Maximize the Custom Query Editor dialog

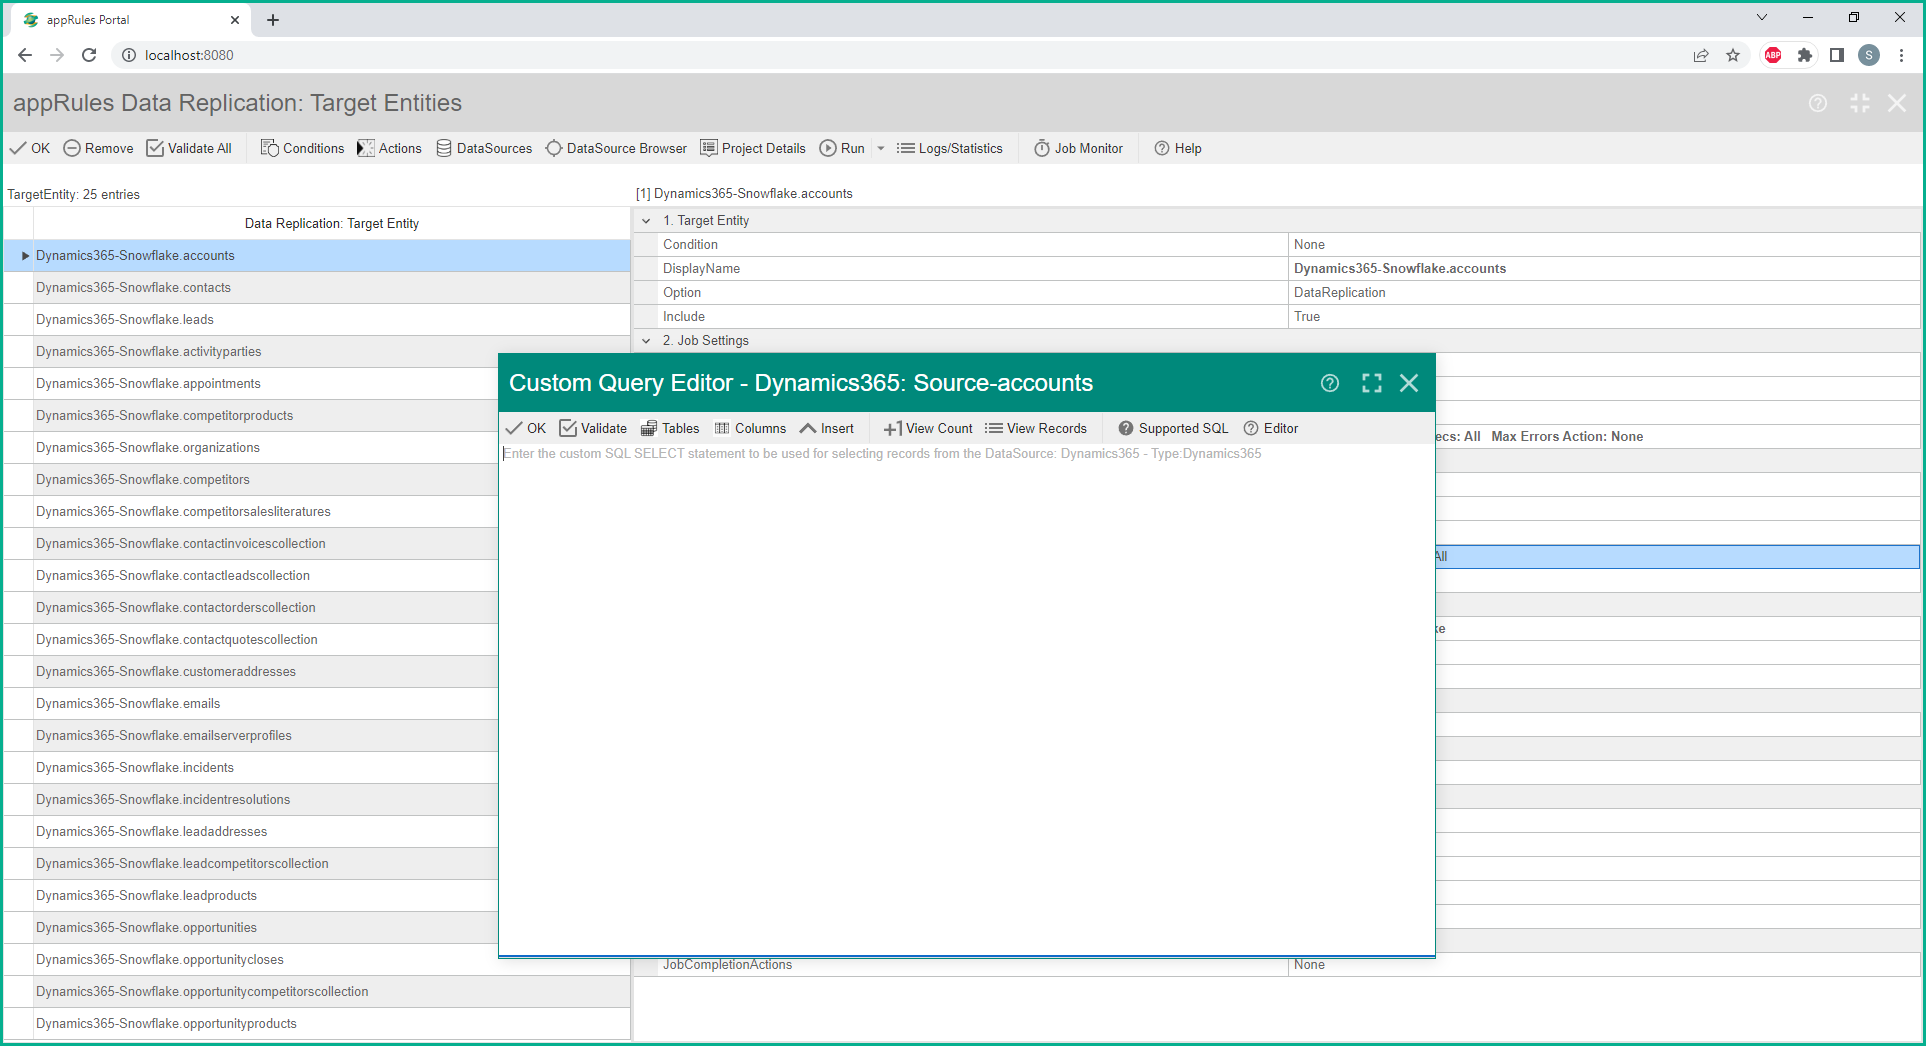(1372, 383)
